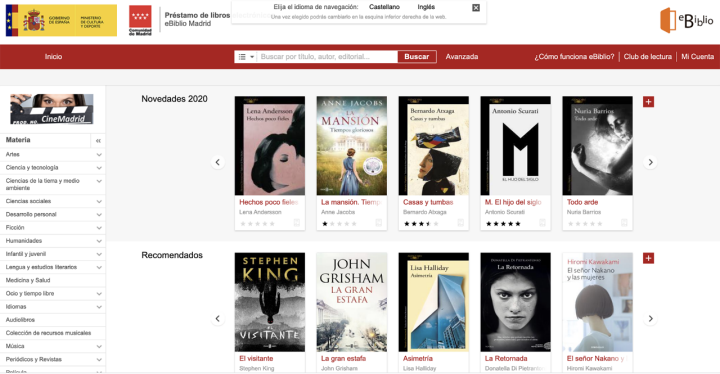Click the bookmark icon on Todo arde
Screen dimensions: 720x374
coord(624,223)
